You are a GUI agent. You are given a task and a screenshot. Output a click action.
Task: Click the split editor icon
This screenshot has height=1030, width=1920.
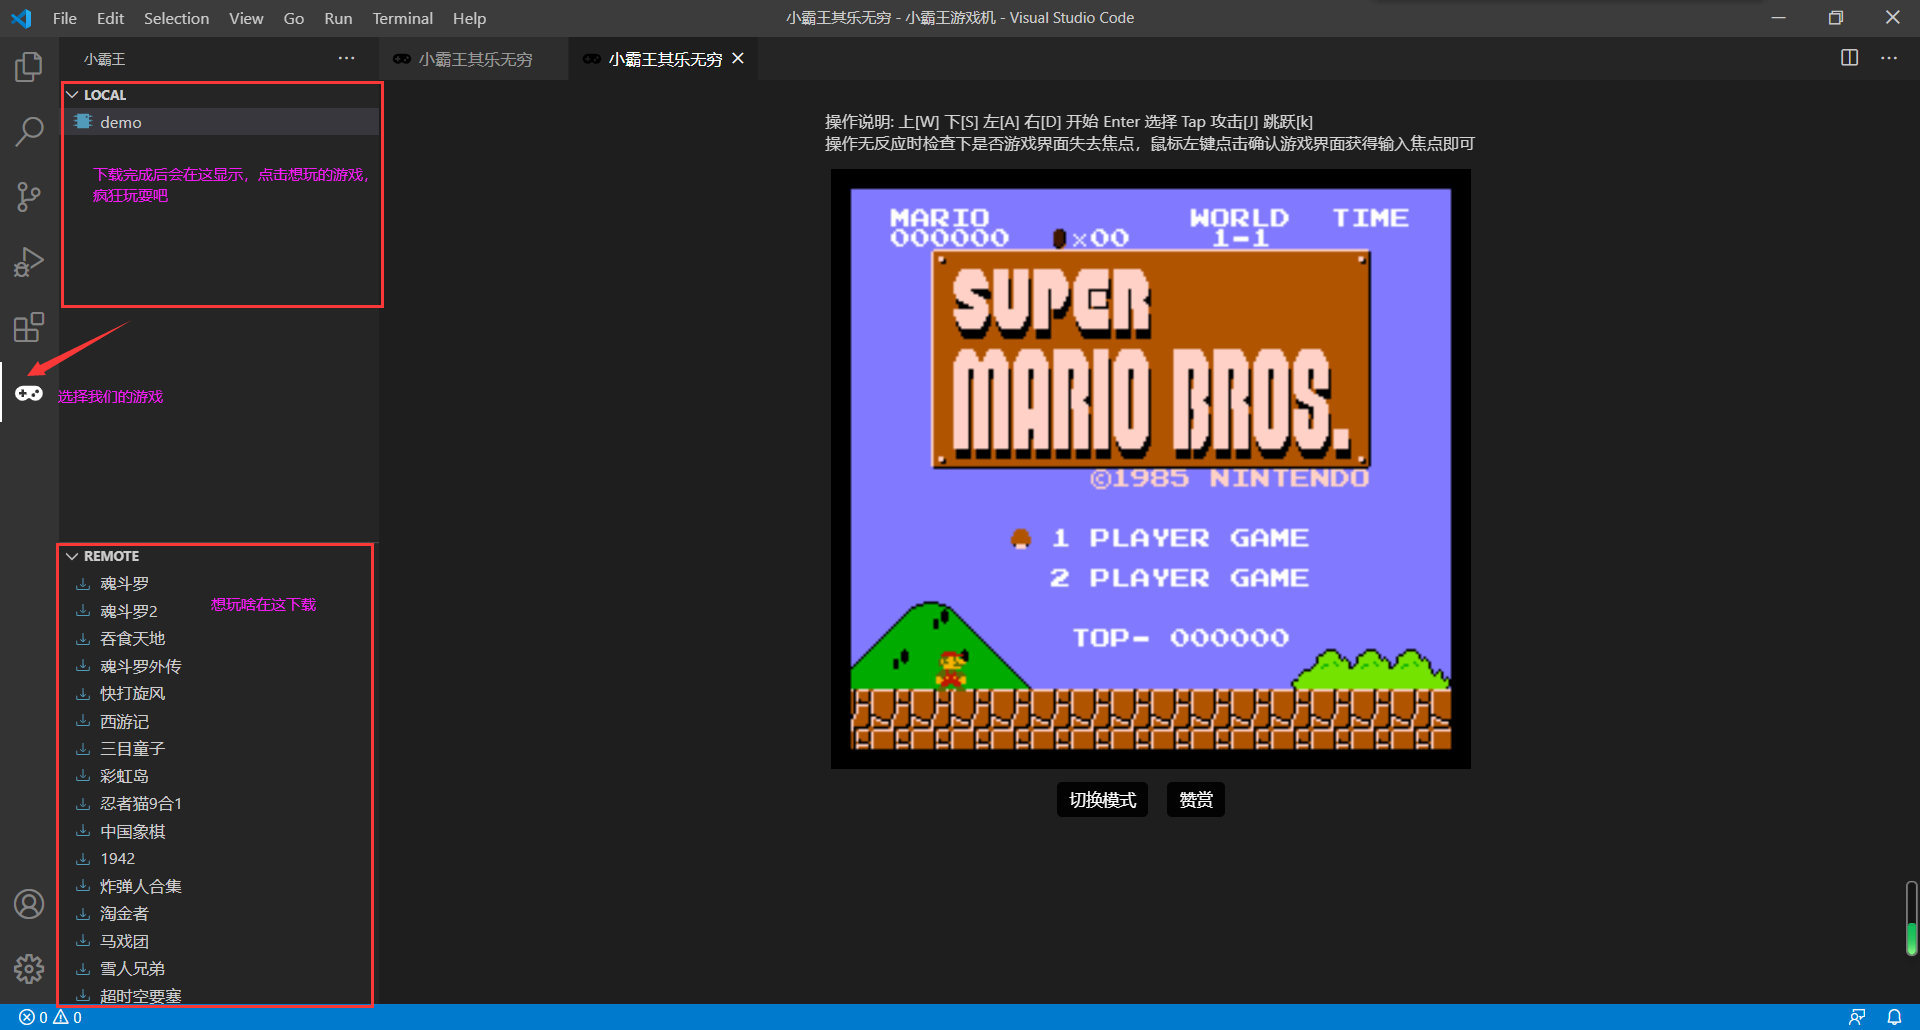point(1850,58)
